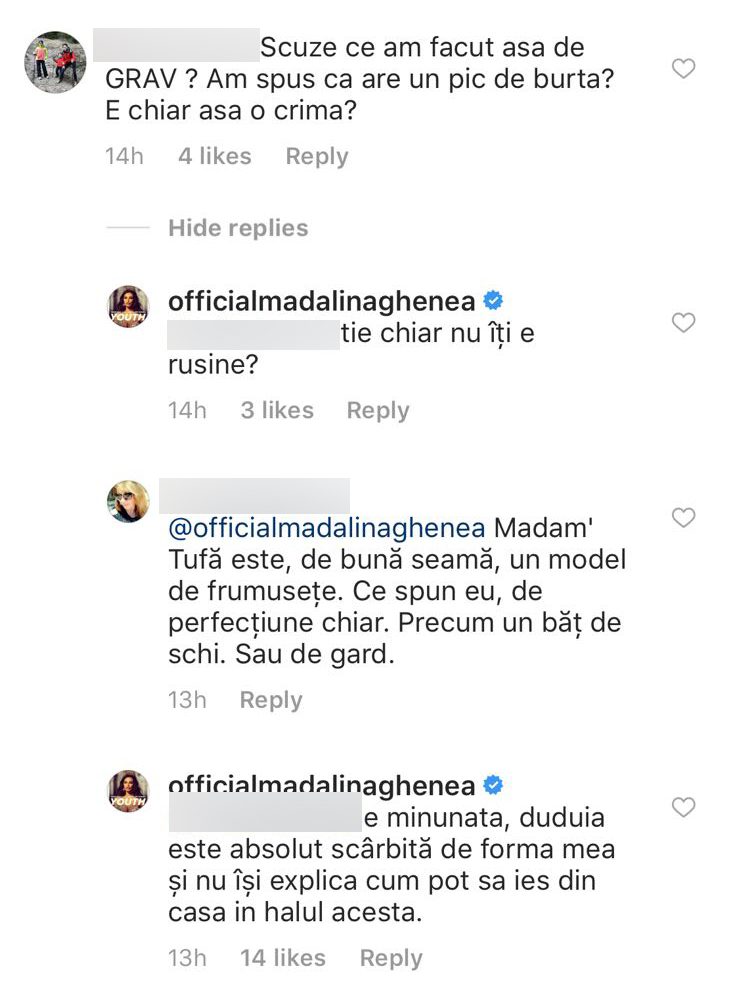Tap verified badge above the "rusine" reply
Image resolution: width=739 pixels, height=992 pixels.
(x=494, y=300)
